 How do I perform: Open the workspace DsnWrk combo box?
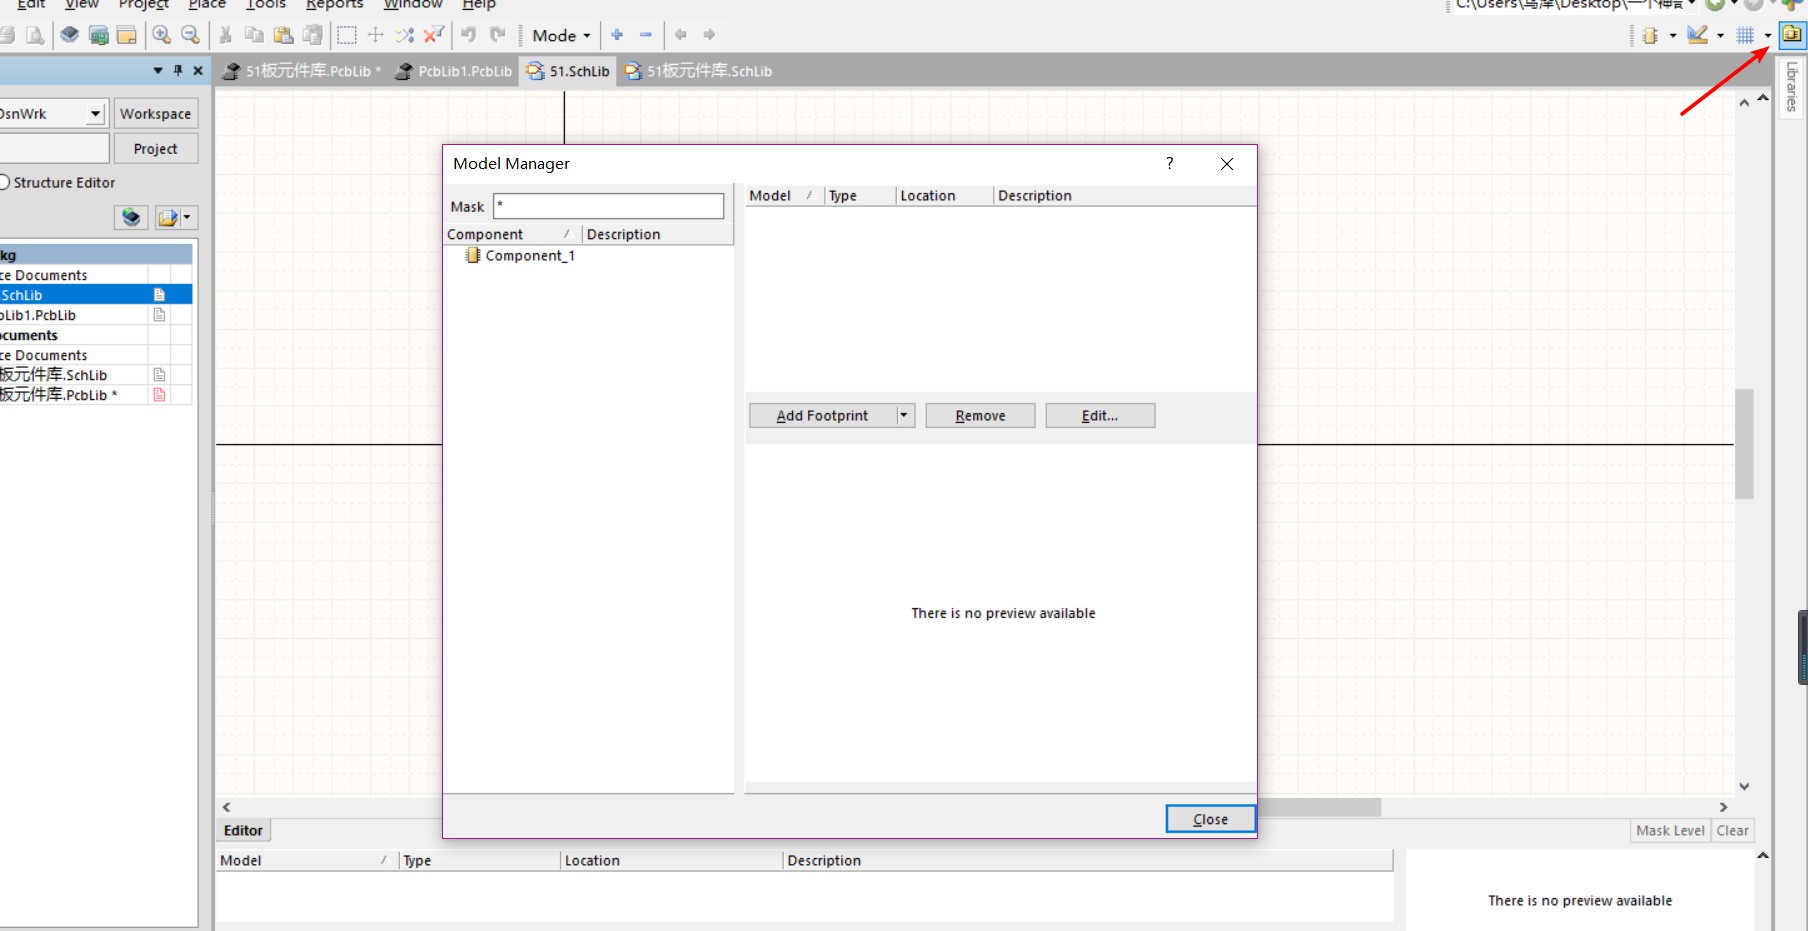point(52,113)
